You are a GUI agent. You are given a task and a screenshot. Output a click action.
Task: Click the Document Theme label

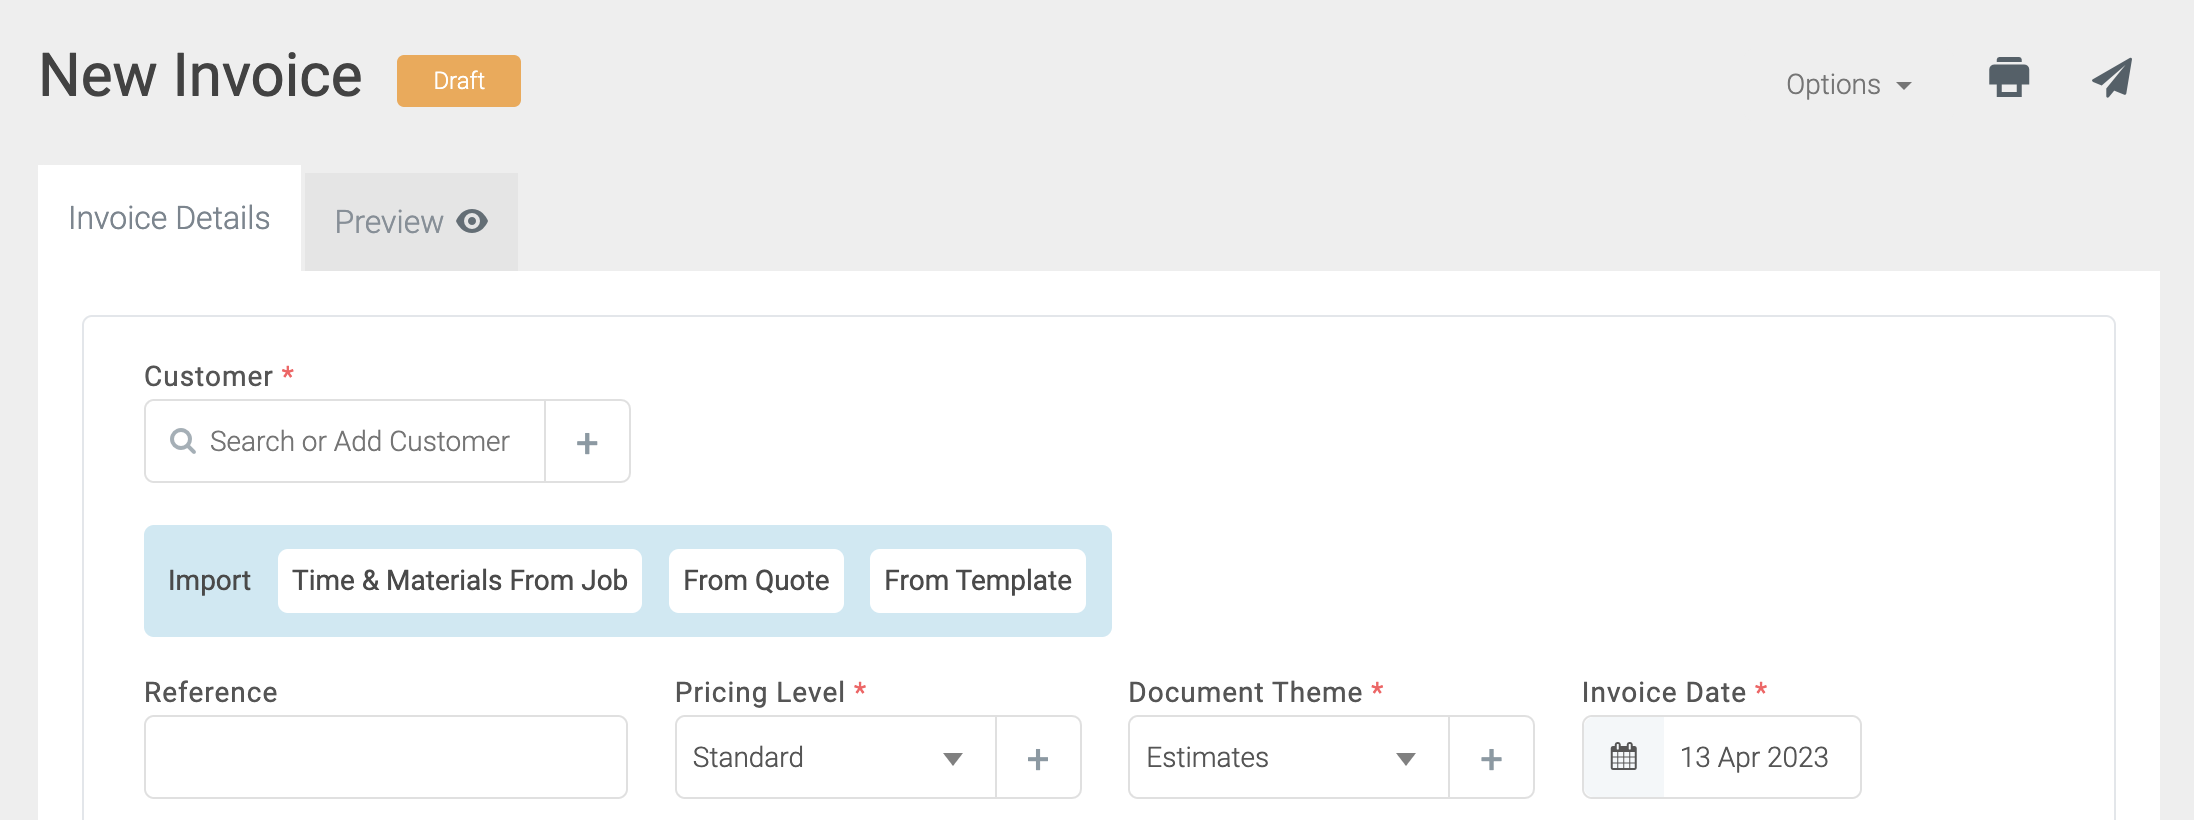point(1245,692)
